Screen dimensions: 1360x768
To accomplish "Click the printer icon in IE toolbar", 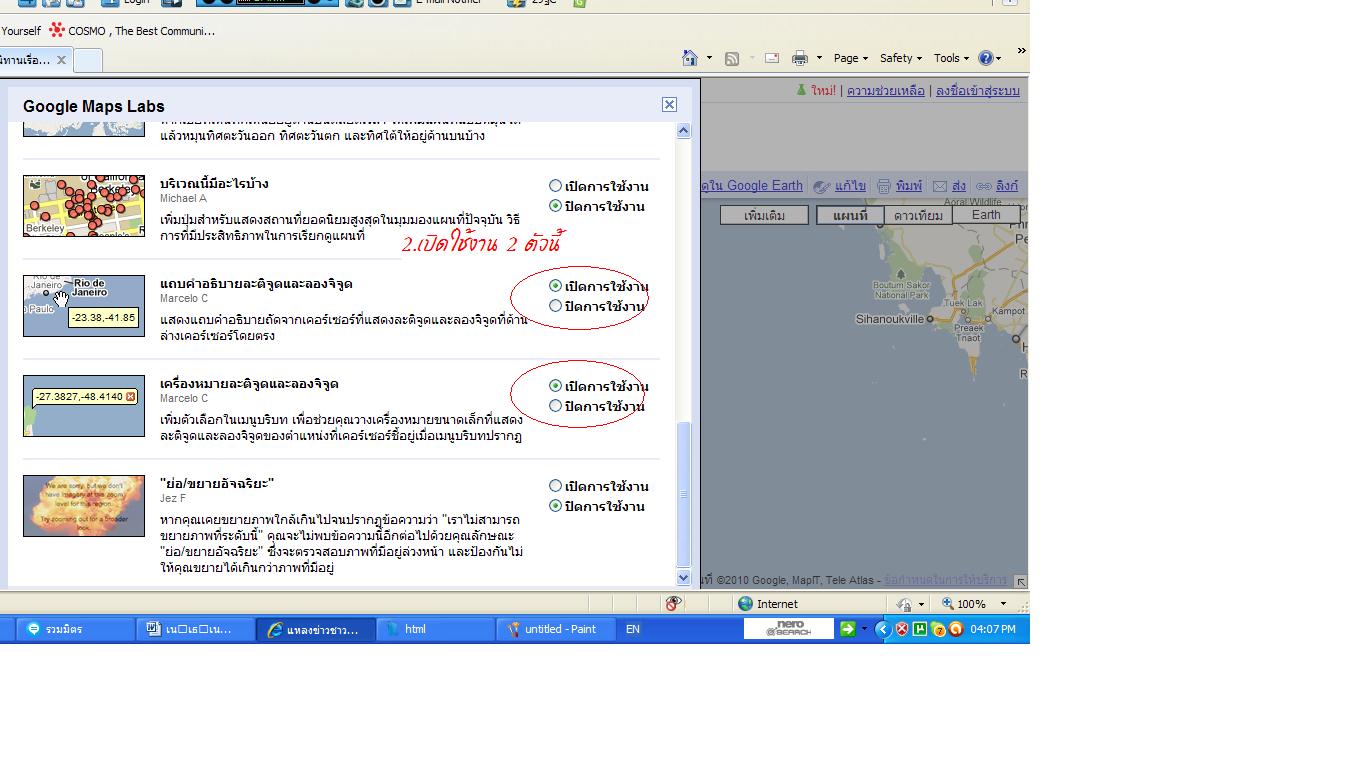I will (x=800, y=58).
